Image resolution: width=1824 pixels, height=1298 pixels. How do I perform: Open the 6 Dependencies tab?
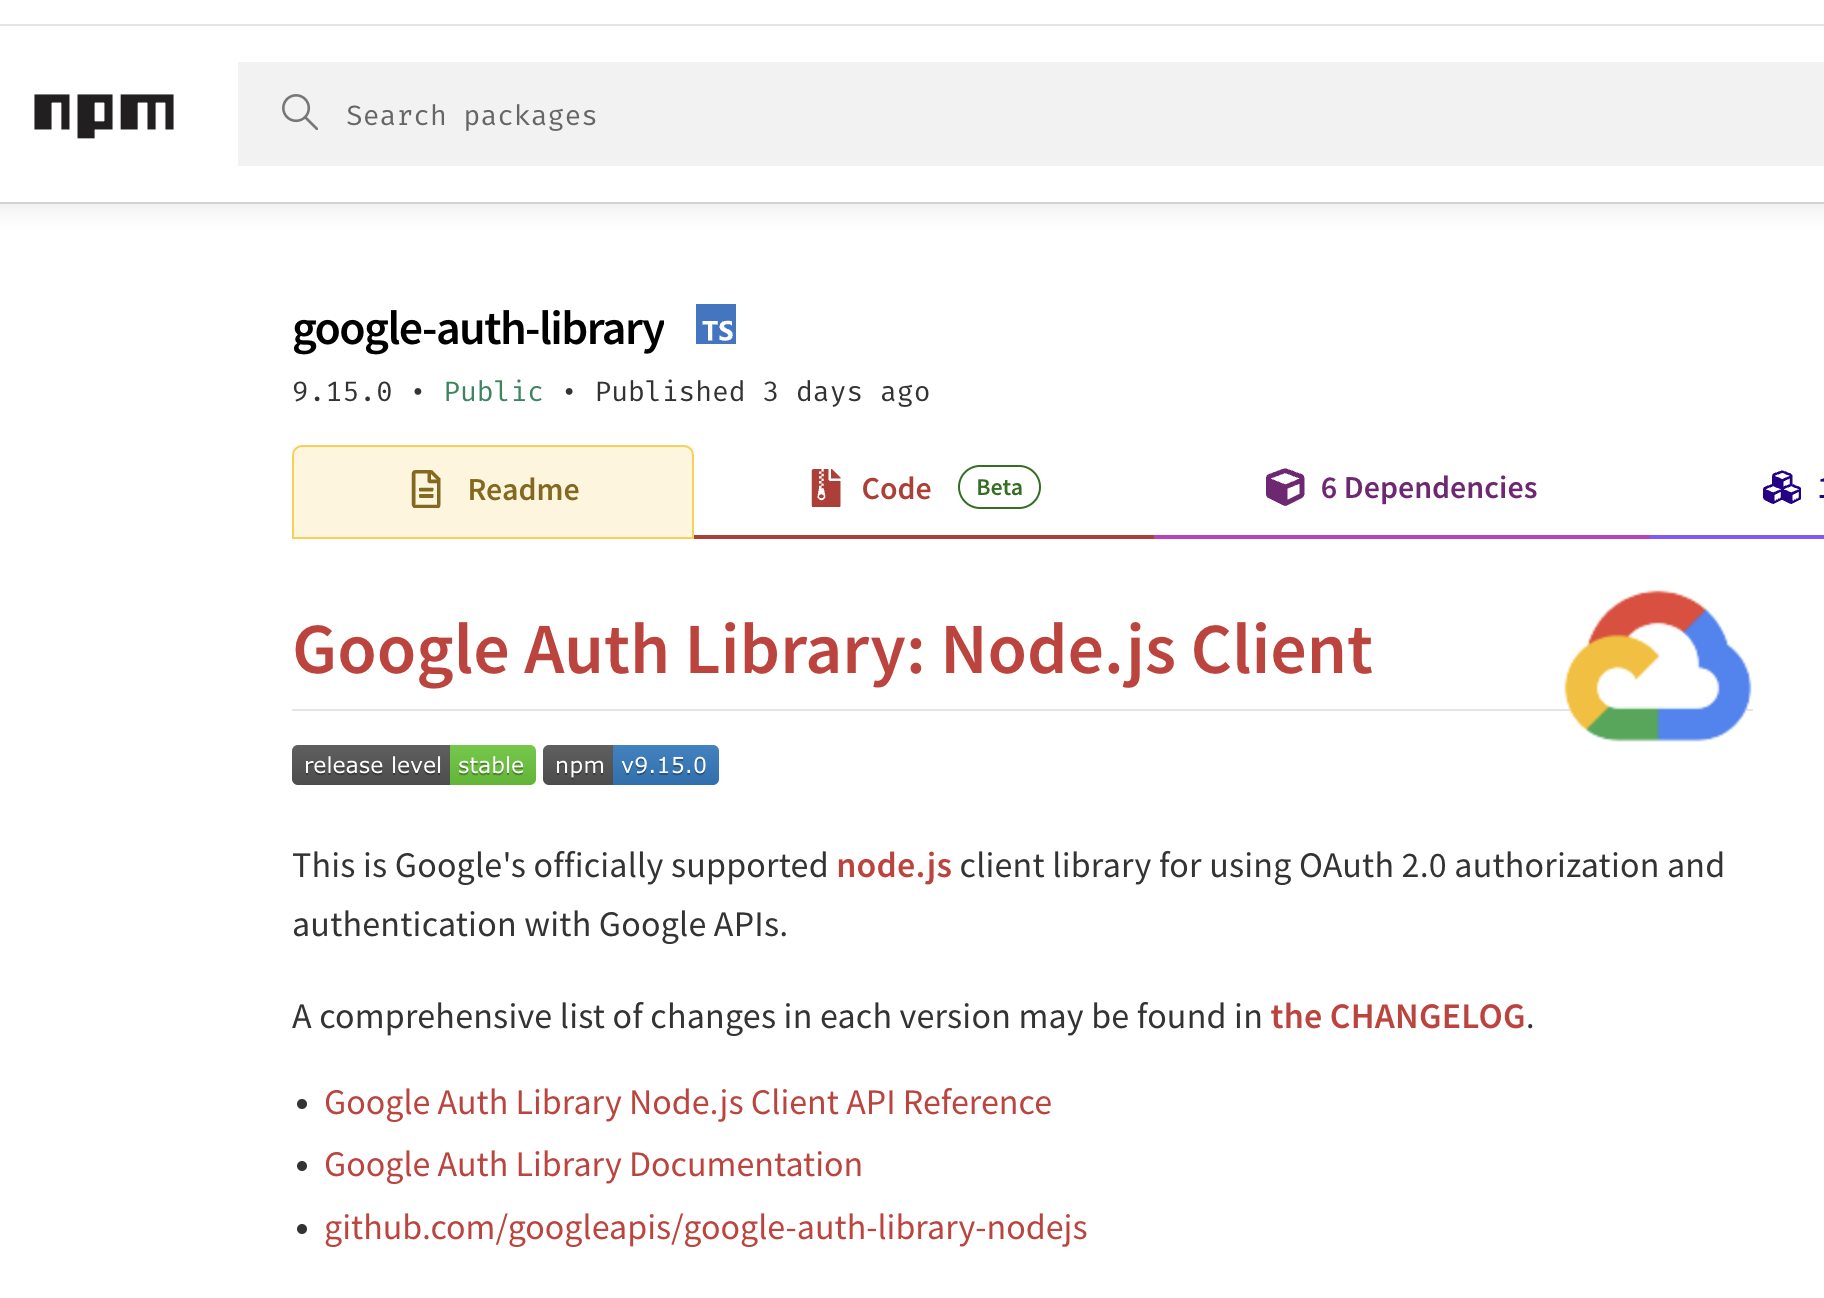[x=1400, y=490]
